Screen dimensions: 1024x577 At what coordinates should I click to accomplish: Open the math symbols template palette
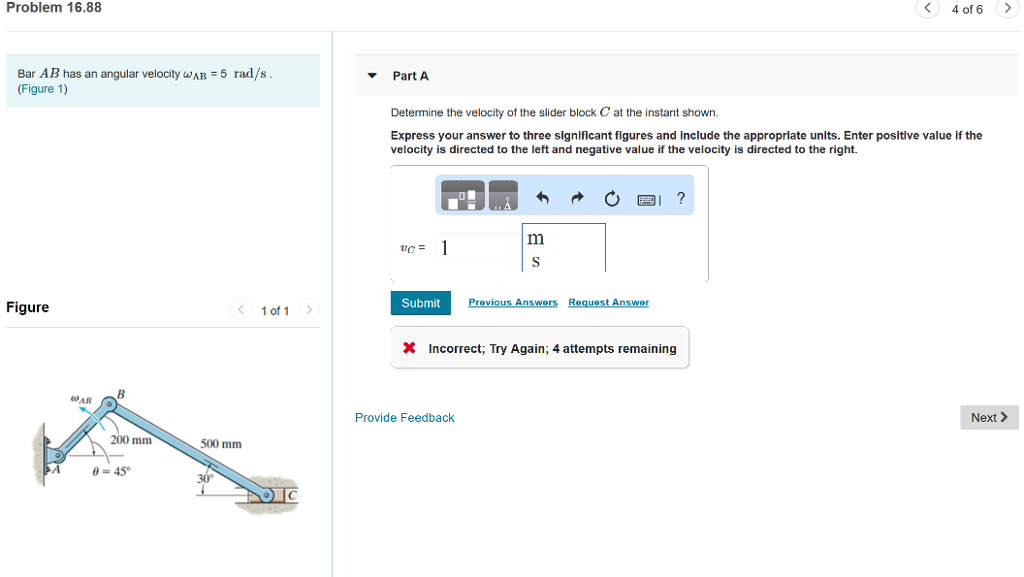(x=462, y=196)
